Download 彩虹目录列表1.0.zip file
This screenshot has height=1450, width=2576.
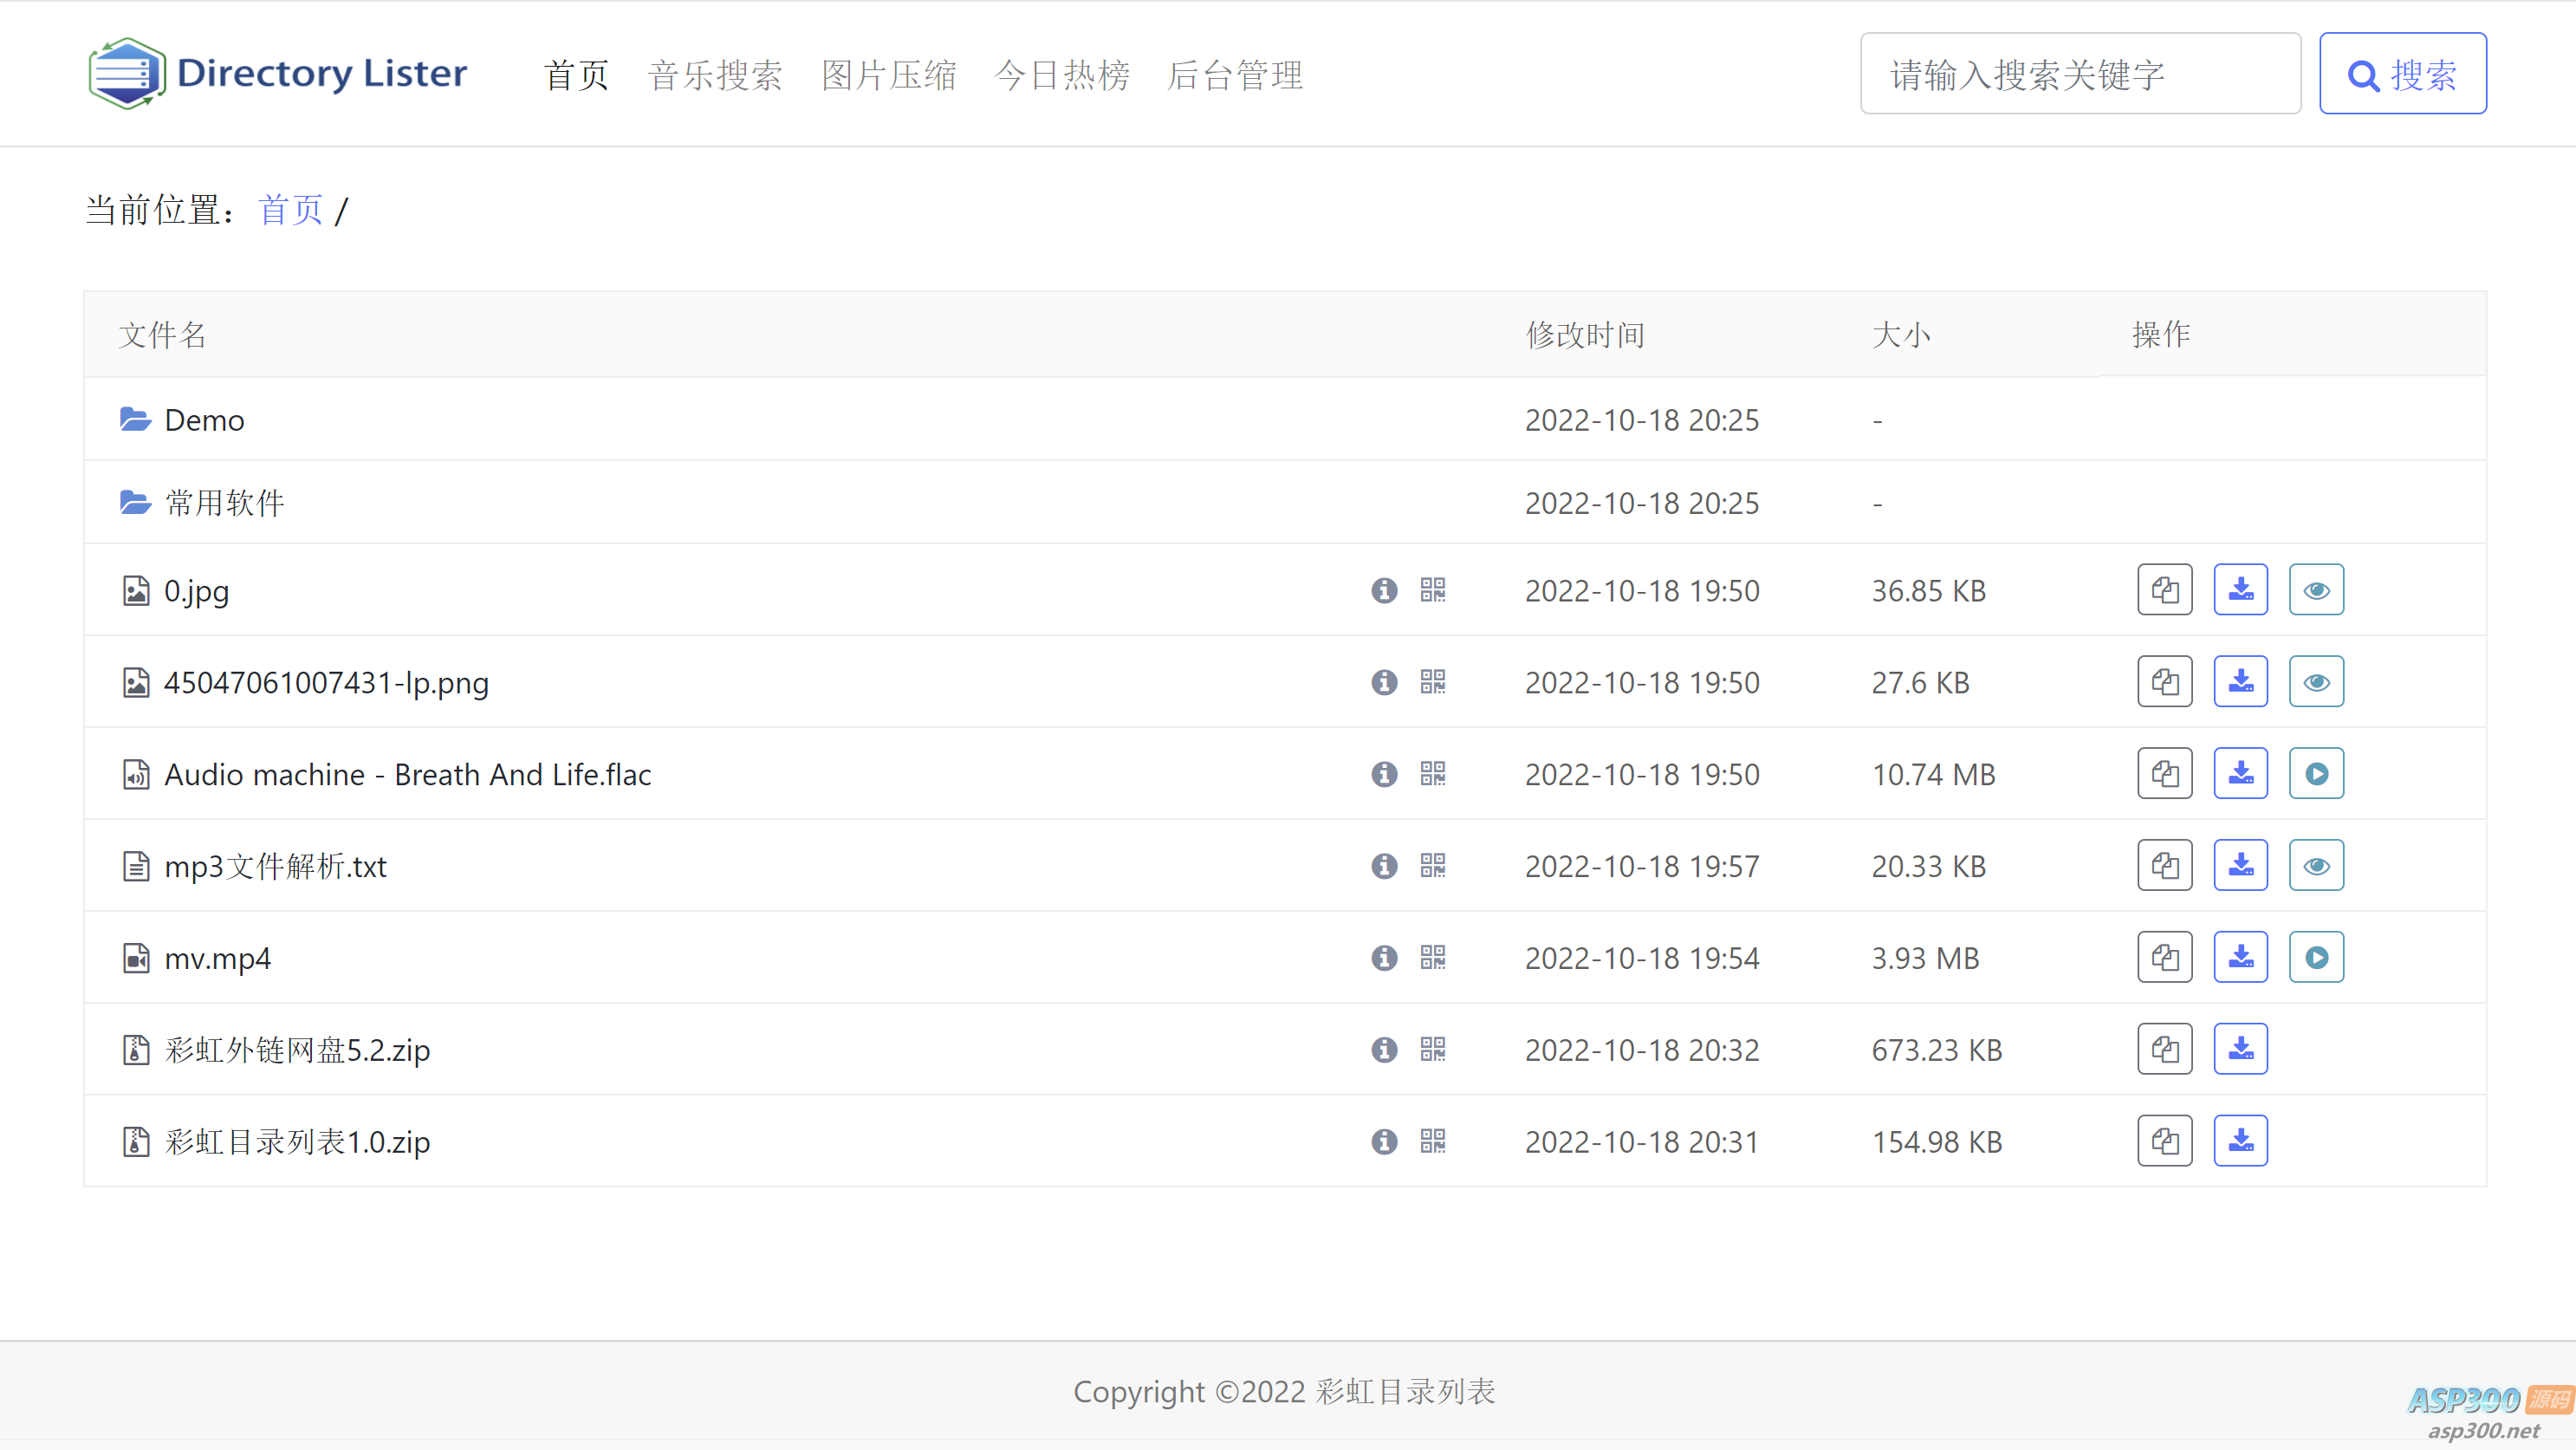(x=2240, y=1141)
